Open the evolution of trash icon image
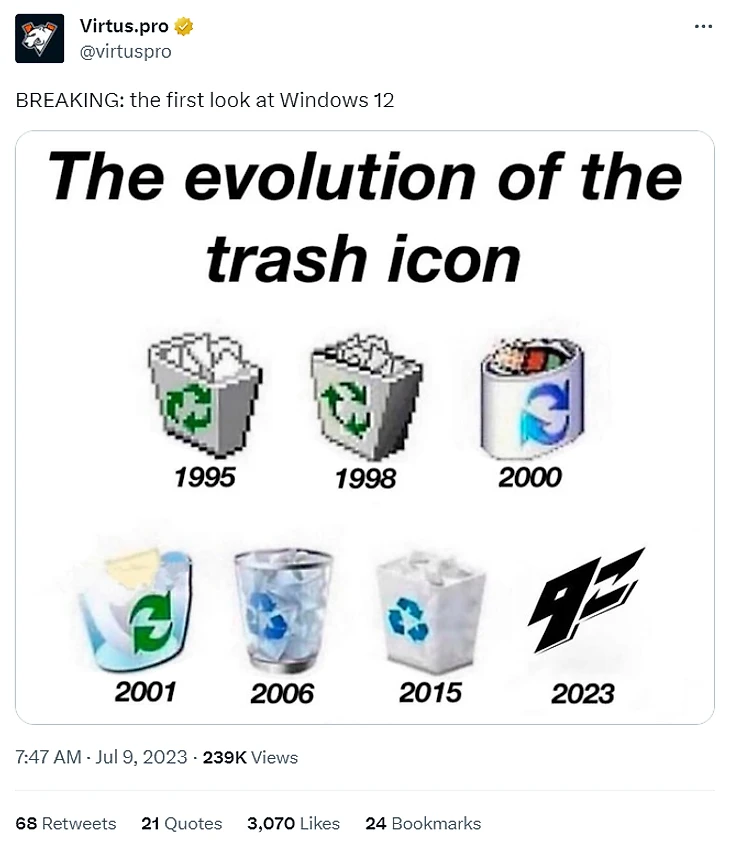730x848 pixels. (365, 427)
